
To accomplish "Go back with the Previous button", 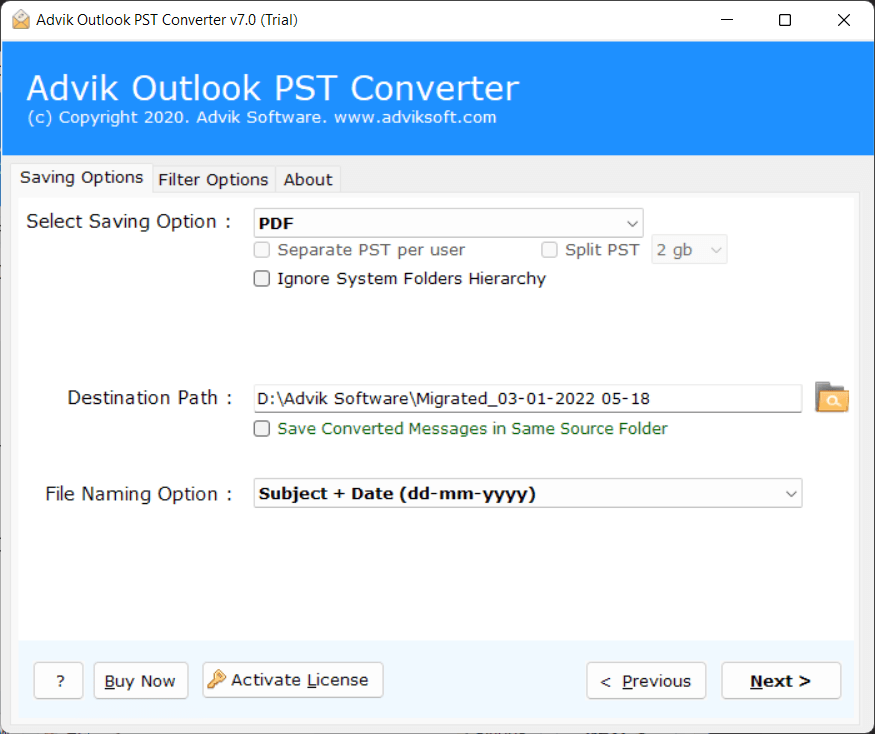I will [x=646, y=680].
